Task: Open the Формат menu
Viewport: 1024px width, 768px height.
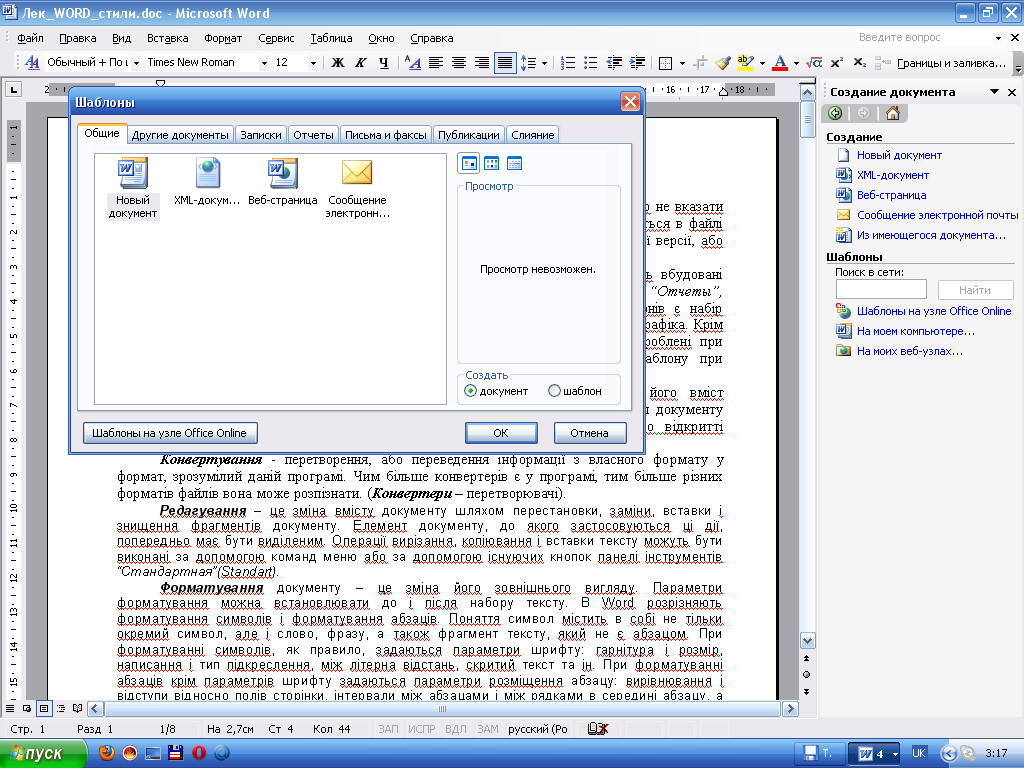Action: coord(223,38)
